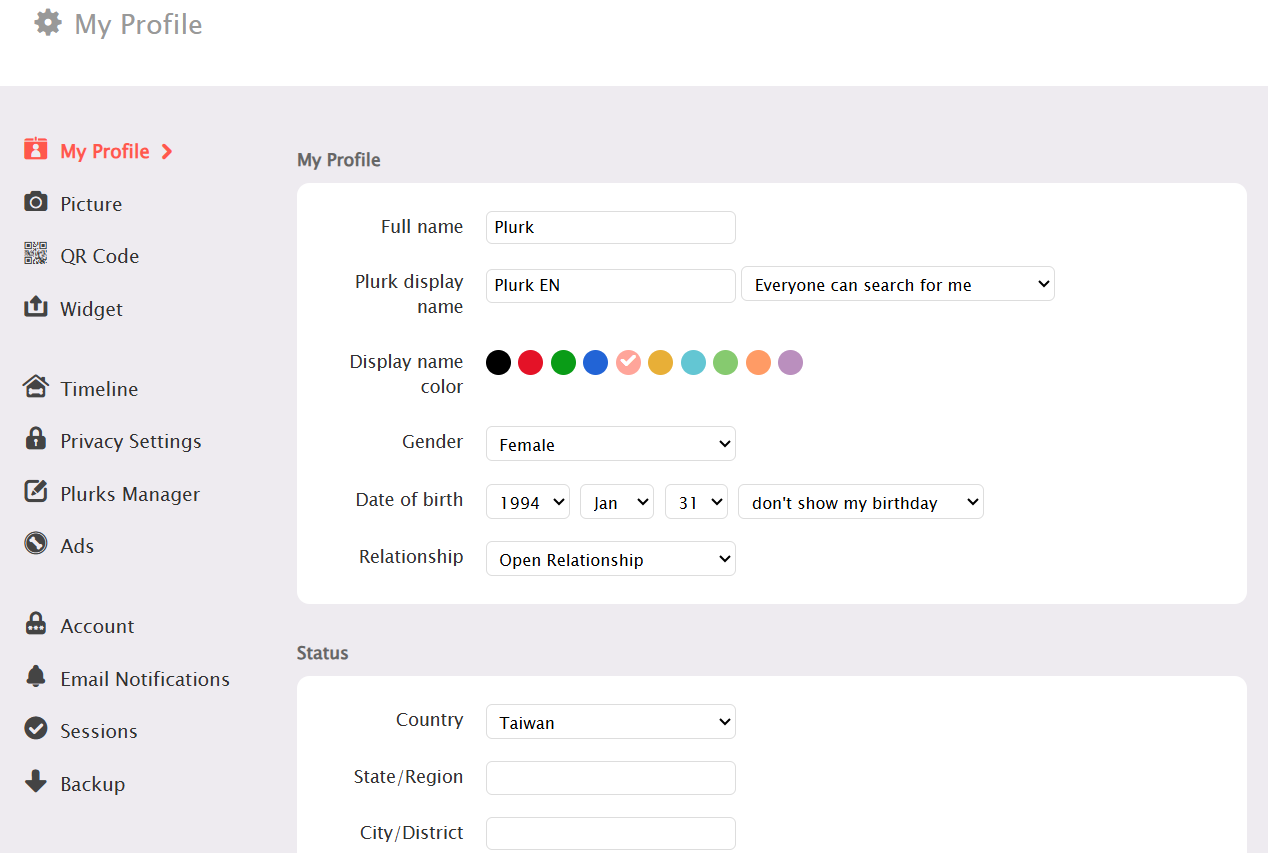1268x853 pixels.
Task: Go to the Picture settings page
Action: [x=91, y=204]
